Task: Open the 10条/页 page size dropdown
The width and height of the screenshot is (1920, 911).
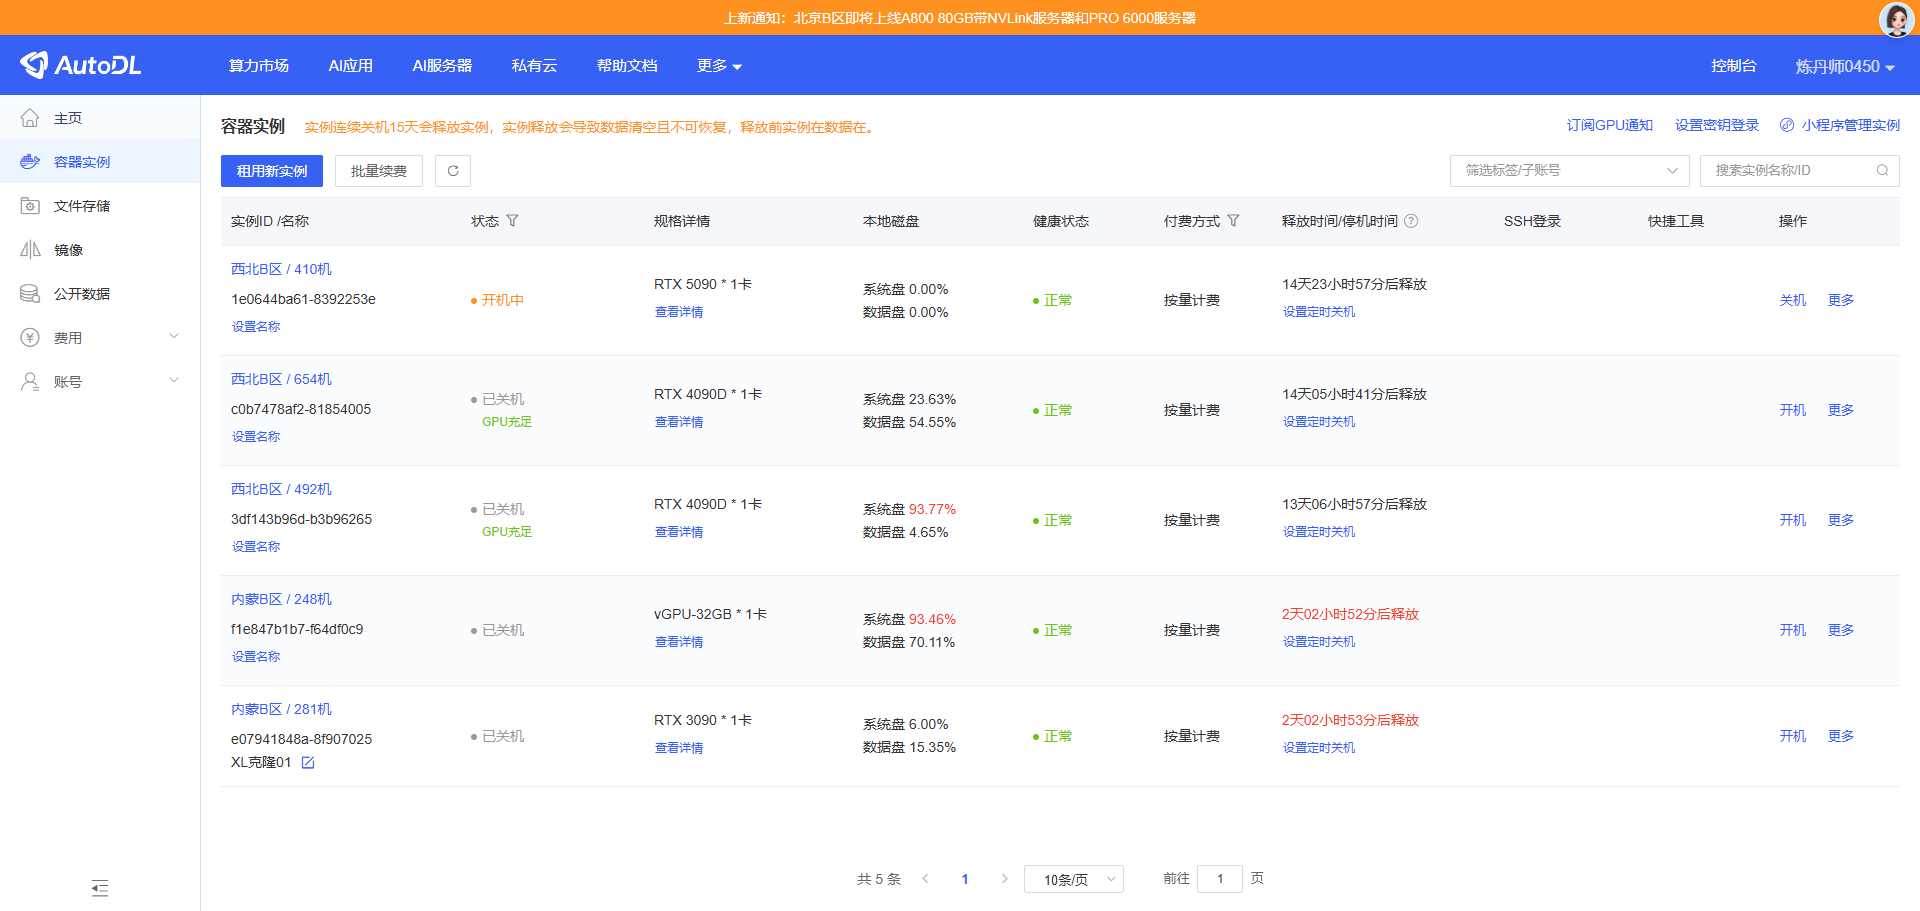Action: [1073, 879]
